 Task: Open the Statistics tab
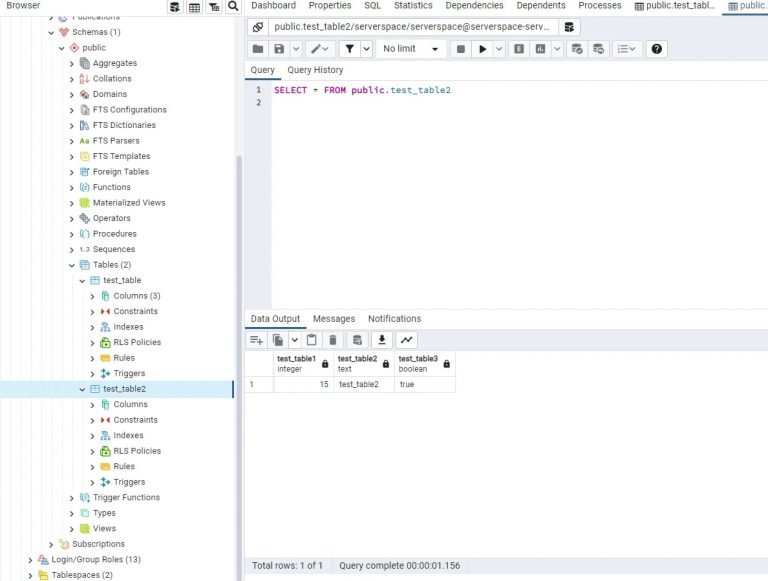(x=413, y=5)
